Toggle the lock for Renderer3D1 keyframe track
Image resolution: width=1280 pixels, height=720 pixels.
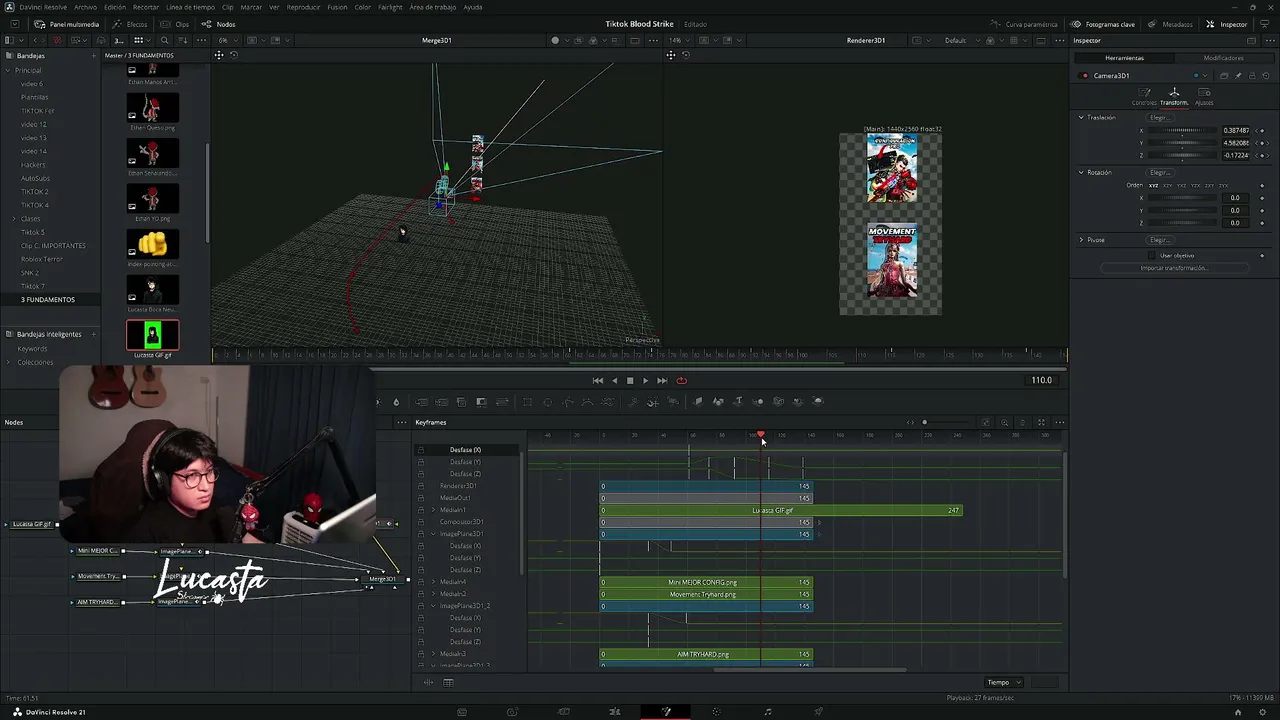421,486
